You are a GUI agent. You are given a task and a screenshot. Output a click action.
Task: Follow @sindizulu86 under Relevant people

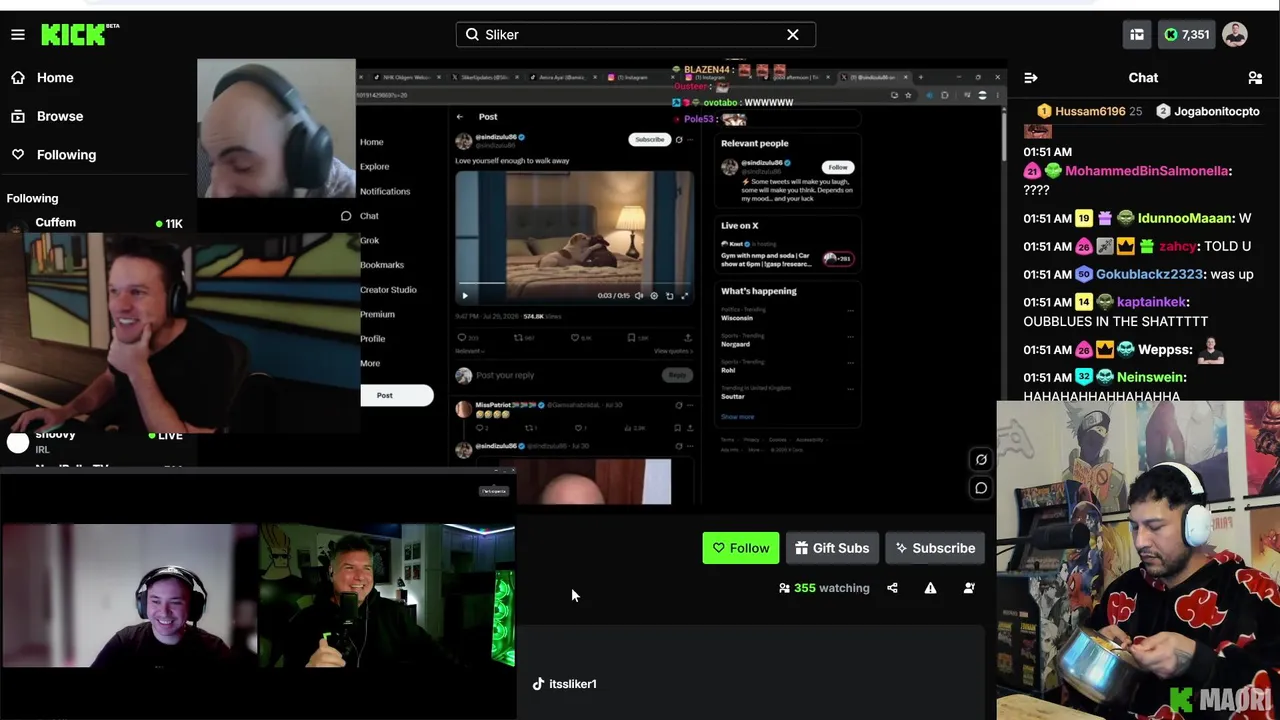(838, 167)
